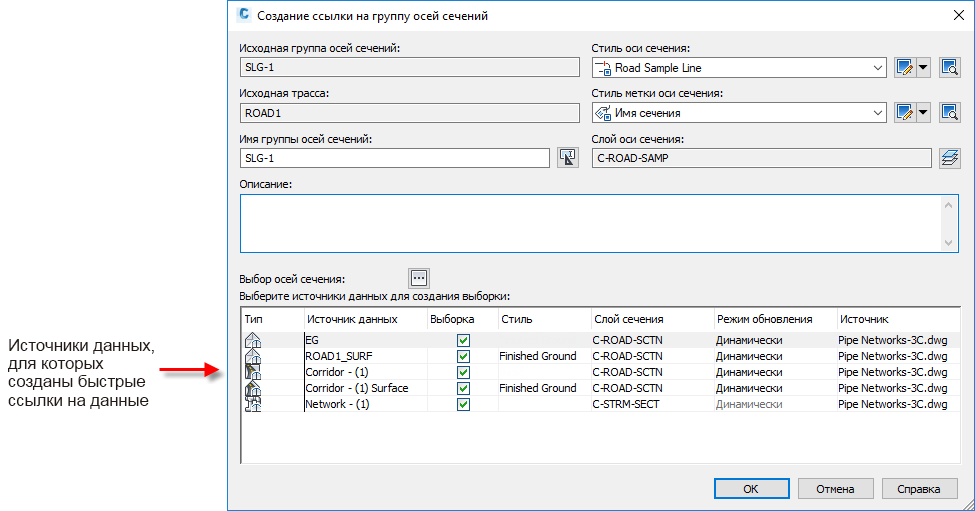Viewport: 975px width, 511px height.
Task: Click edit icon for section line style
Action: click(x=905, y=68)
